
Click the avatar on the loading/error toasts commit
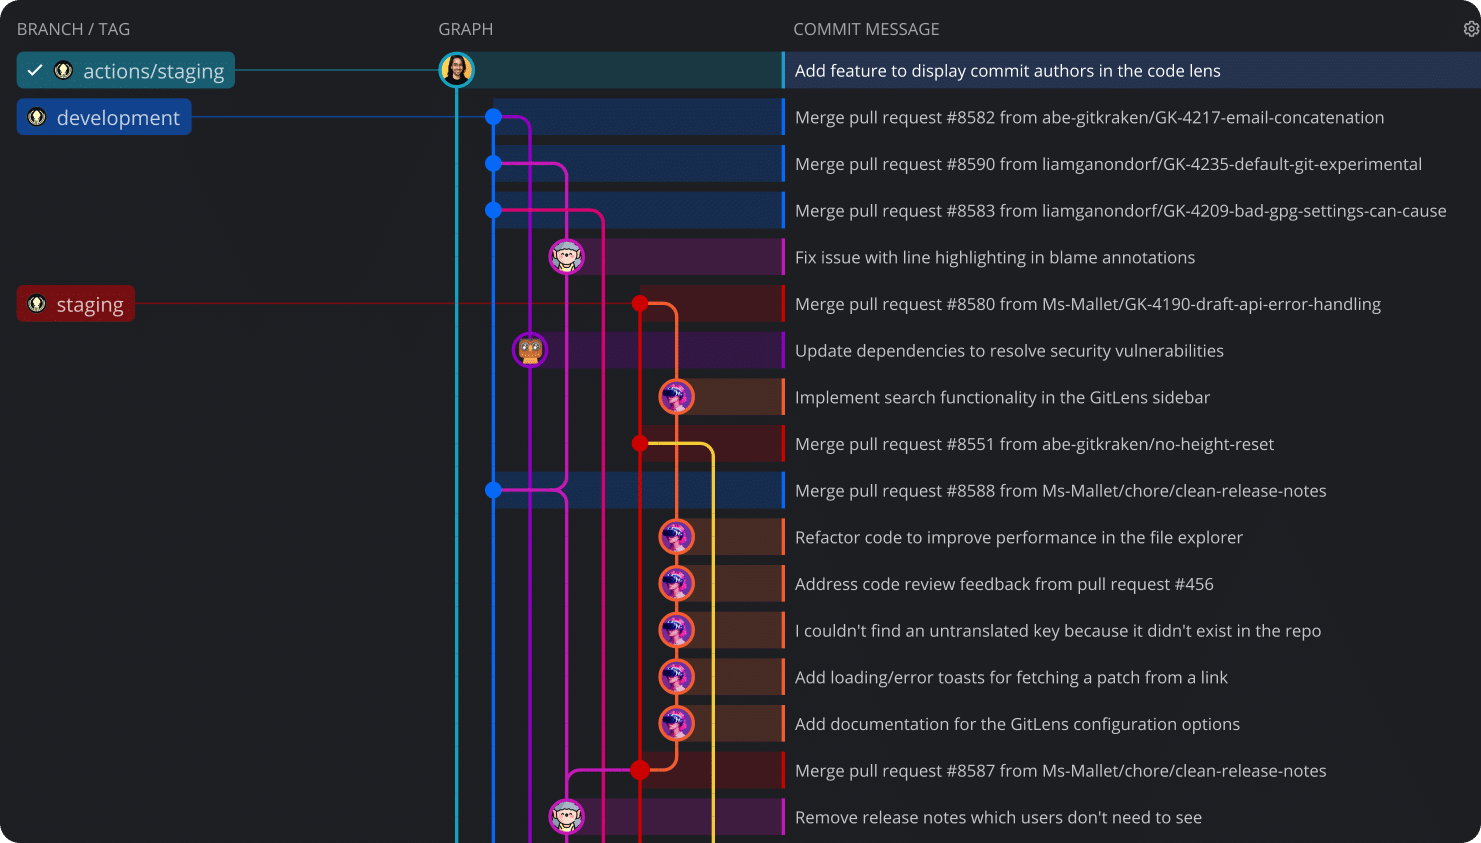point(676,676)
